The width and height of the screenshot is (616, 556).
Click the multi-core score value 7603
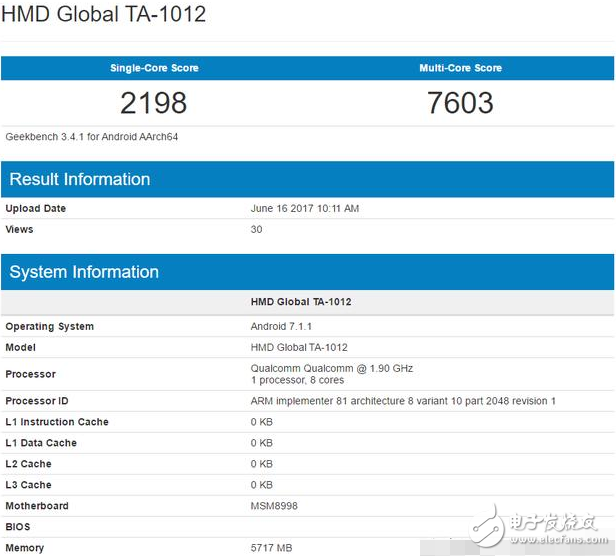[460, 102]
